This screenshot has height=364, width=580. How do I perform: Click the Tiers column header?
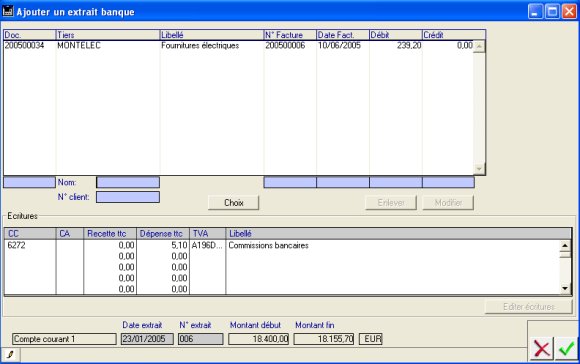coord(108,35)
